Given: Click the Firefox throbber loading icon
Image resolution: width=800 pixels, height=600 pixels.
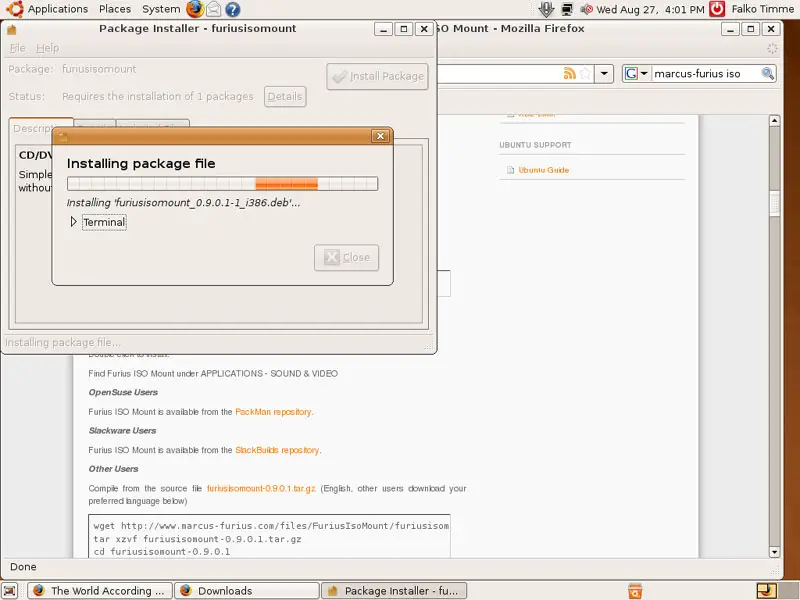Looking at the screenshot, I should point(772,48).
